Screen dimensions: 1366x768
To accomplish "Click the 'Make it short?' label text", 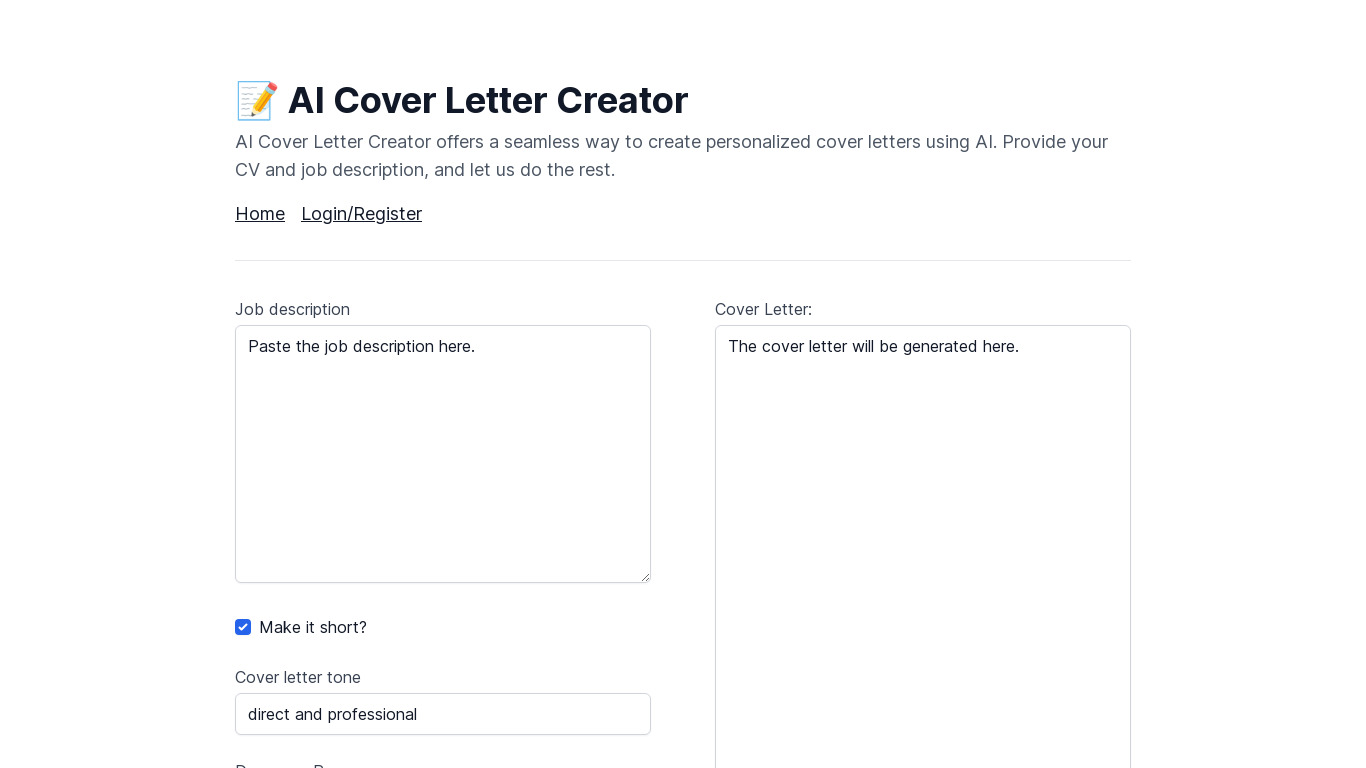I will tap(313, 627).
